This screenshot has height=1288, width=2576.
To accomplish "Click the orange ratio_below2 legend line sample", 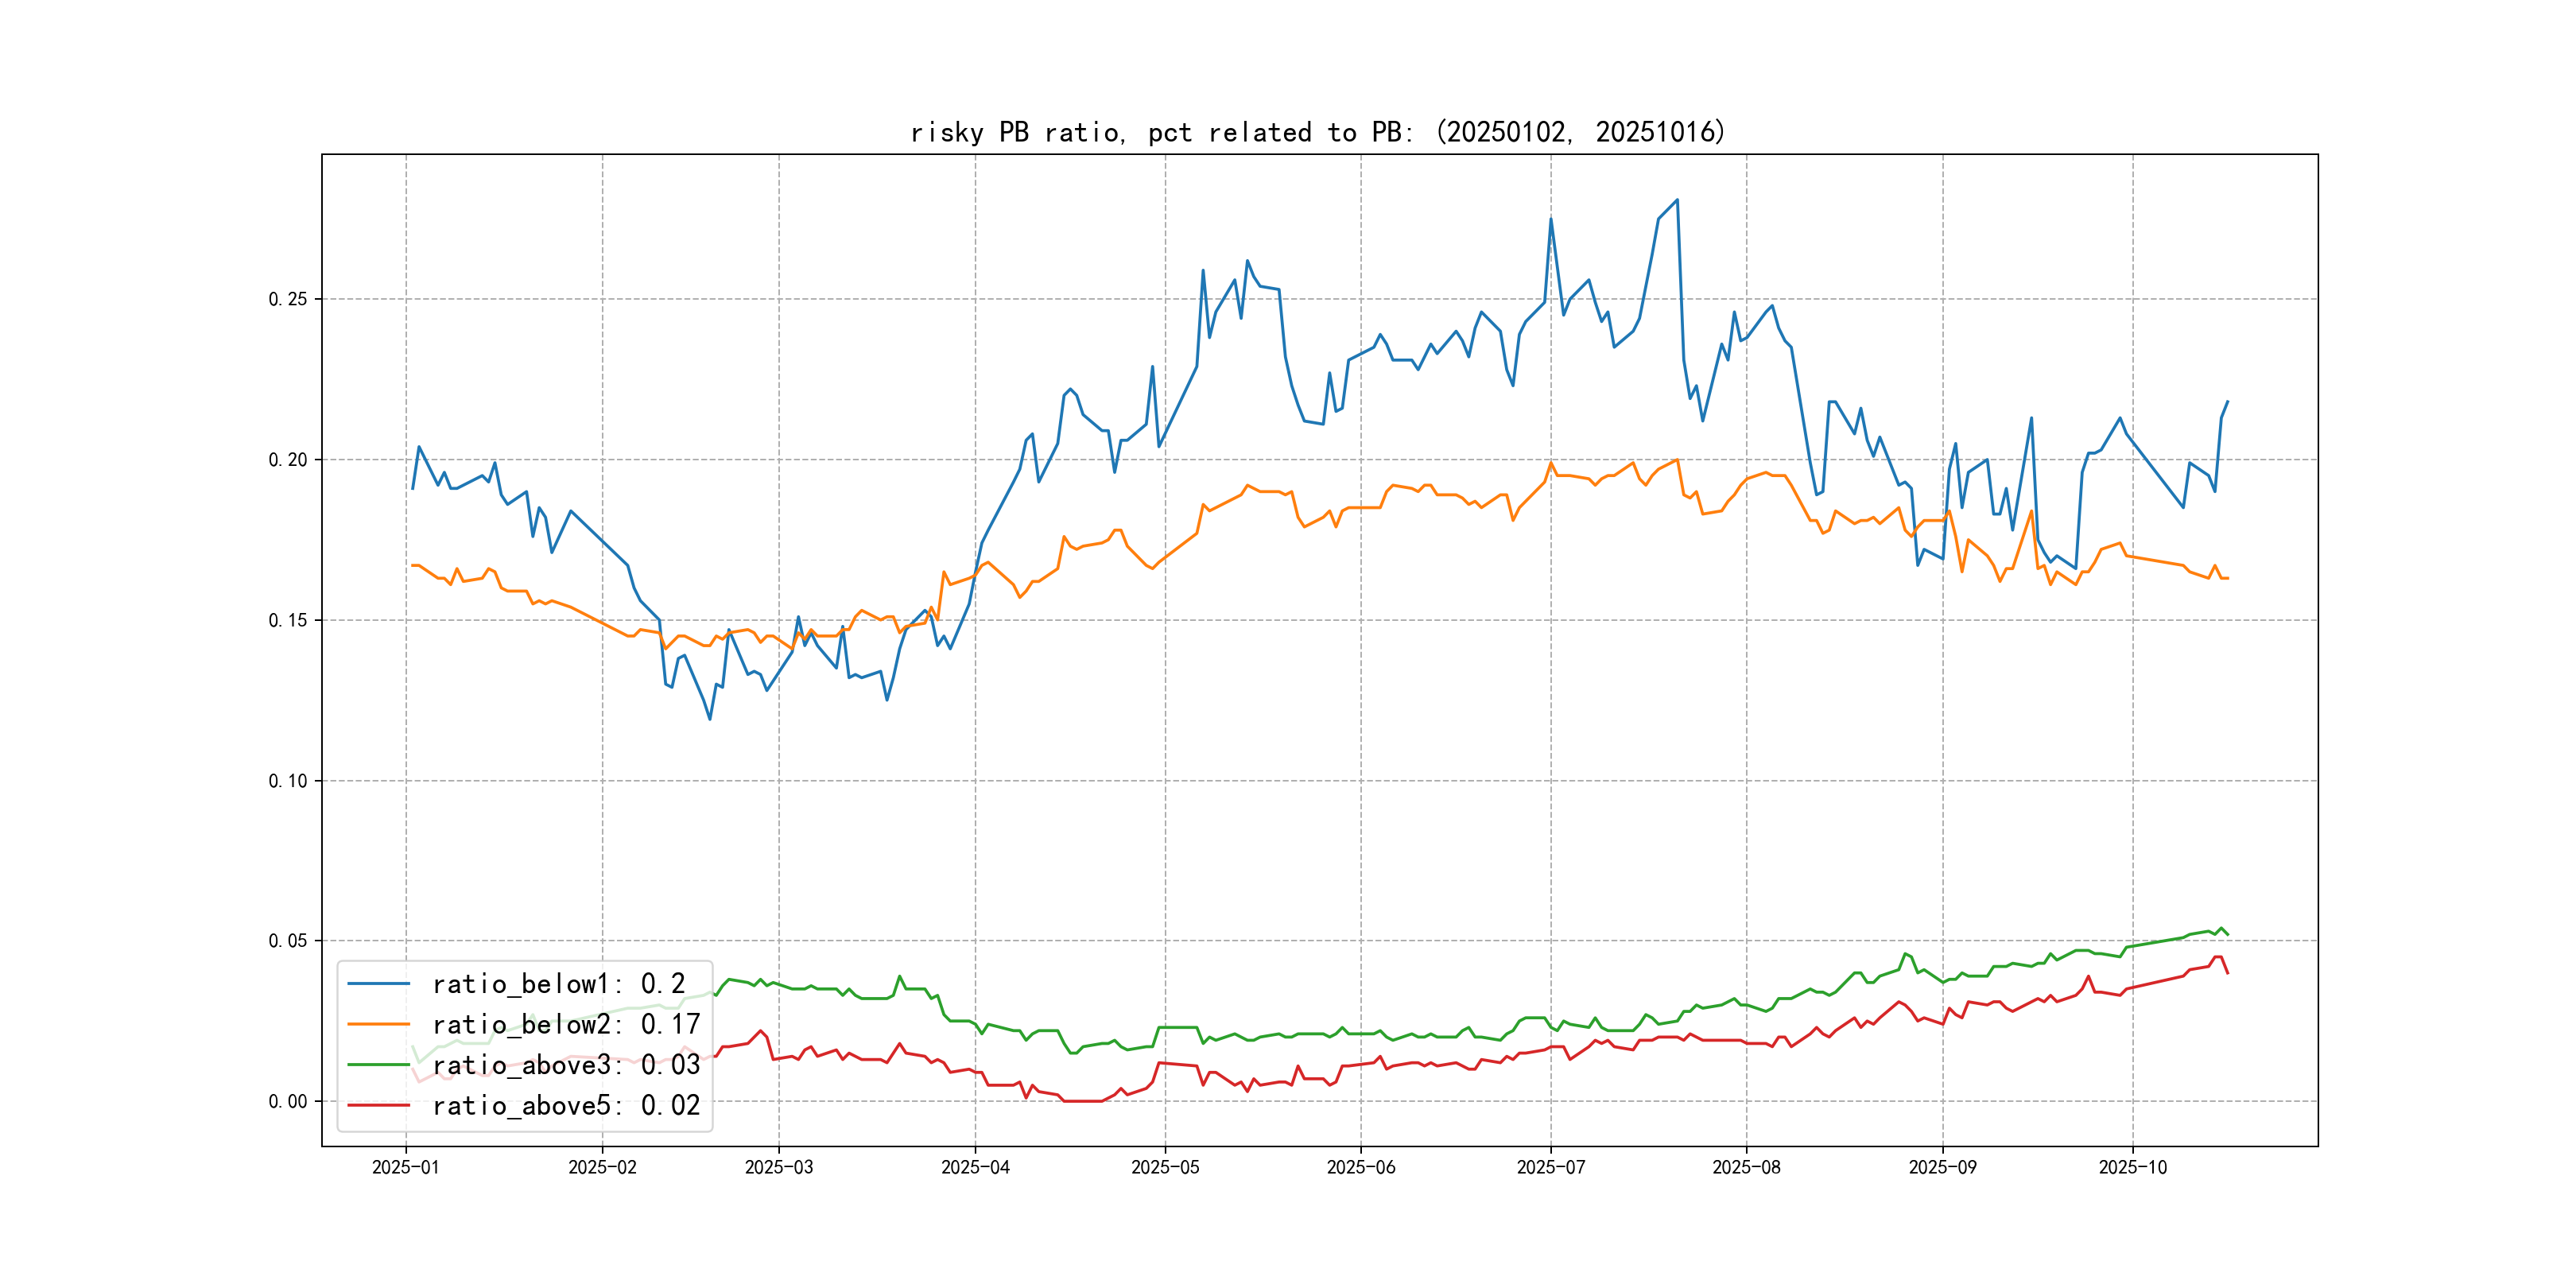I will 378,1024.
